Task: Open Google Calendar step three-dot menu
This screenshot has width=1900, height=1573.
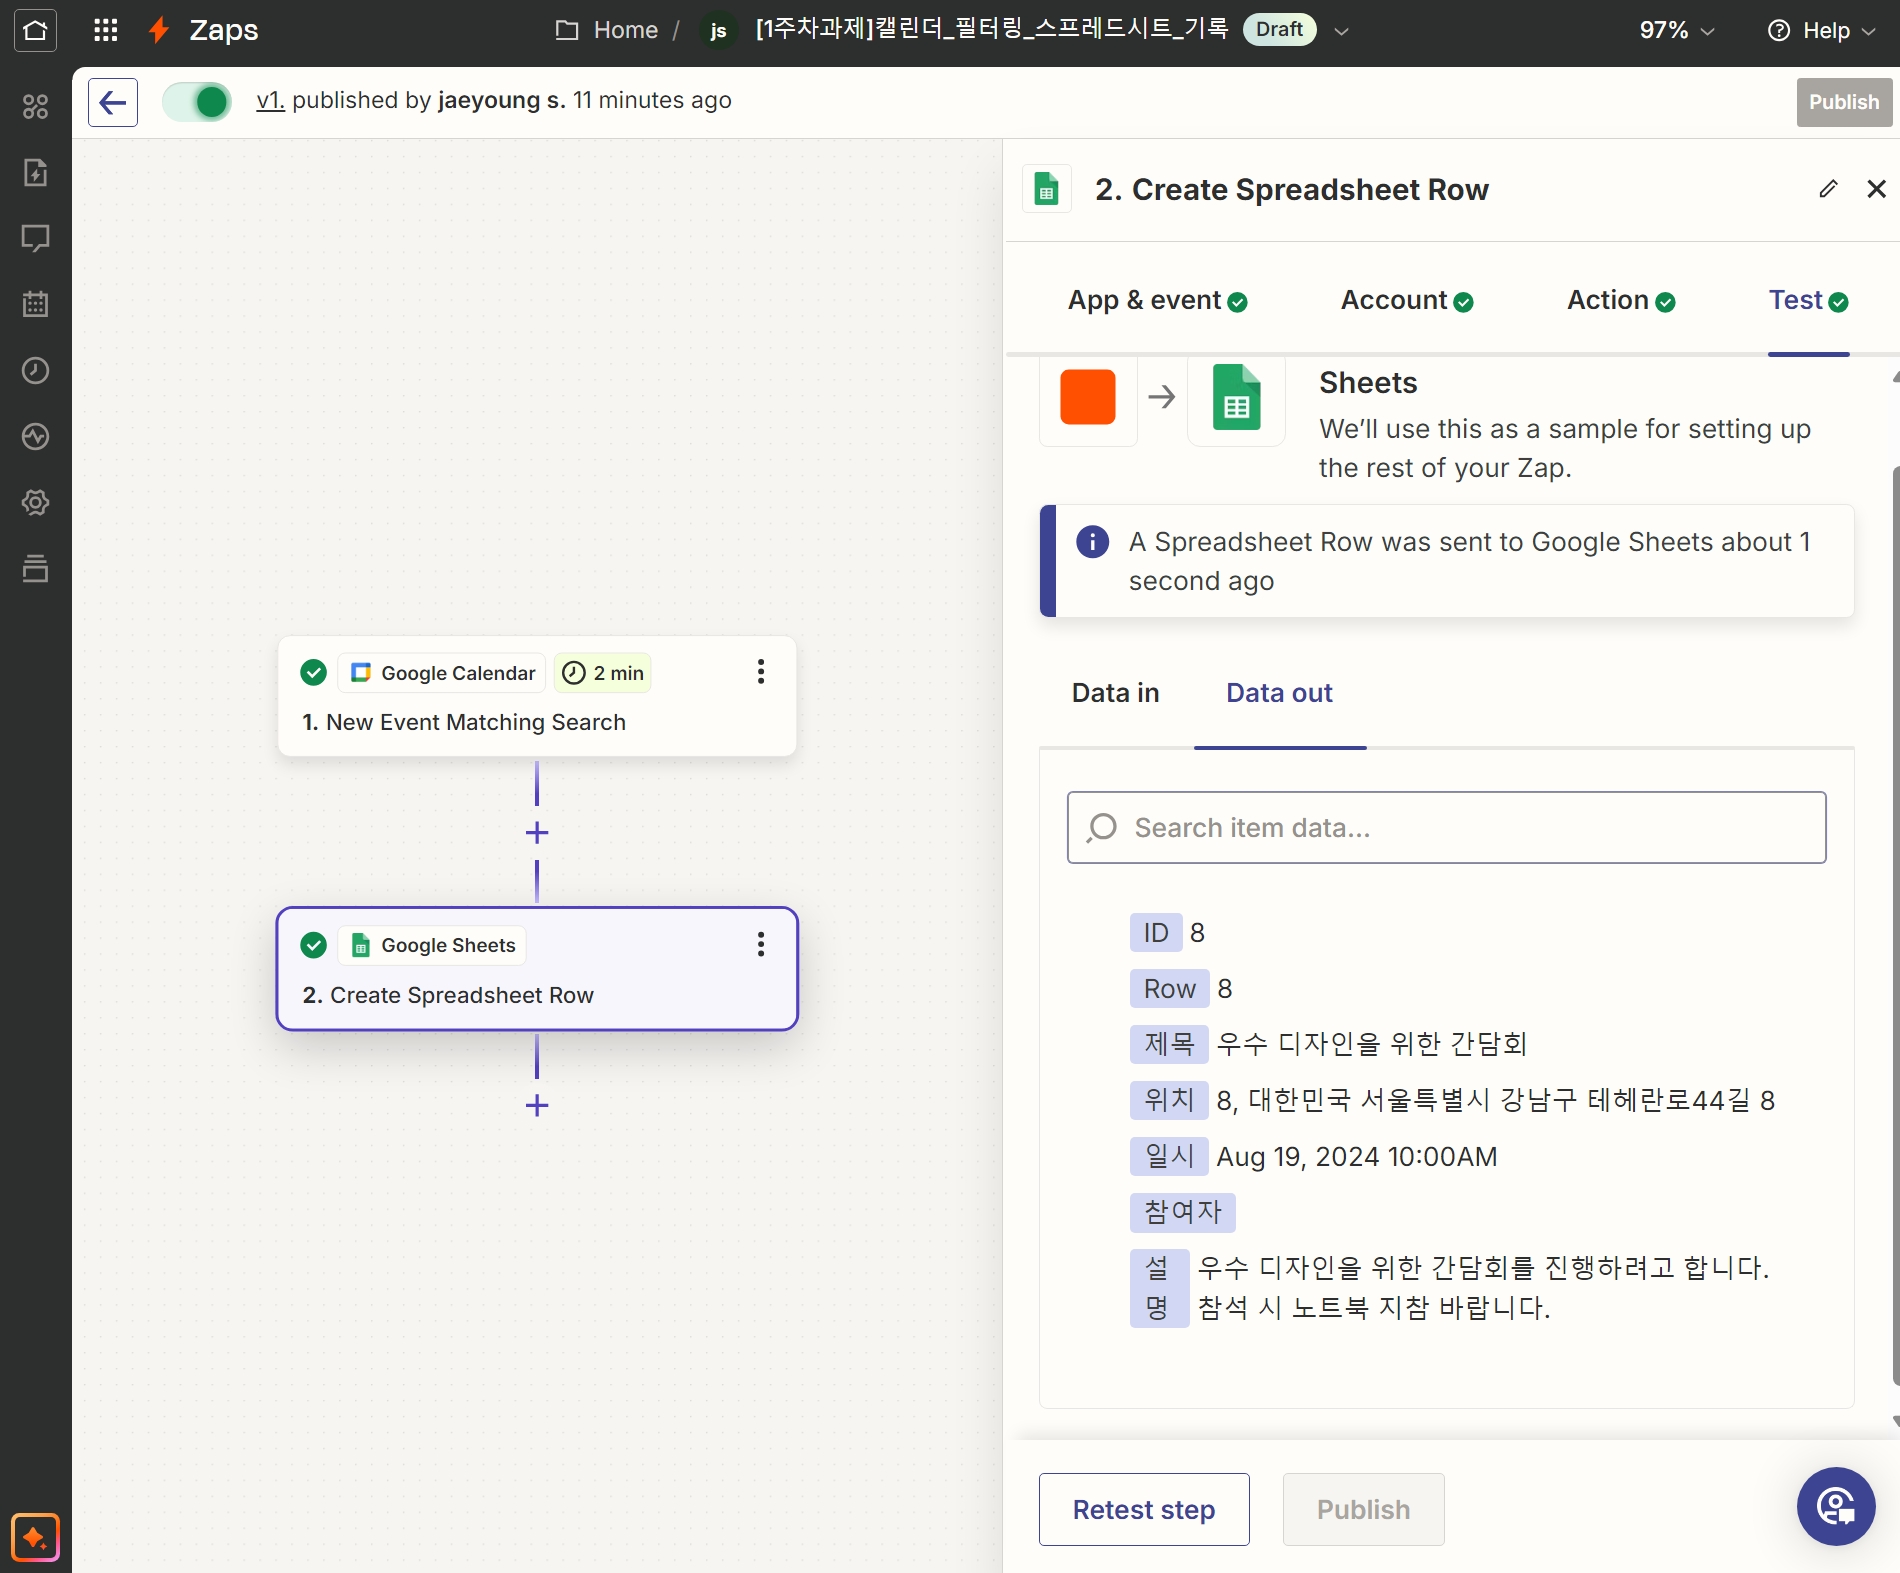Action: [x=761, y=672]
